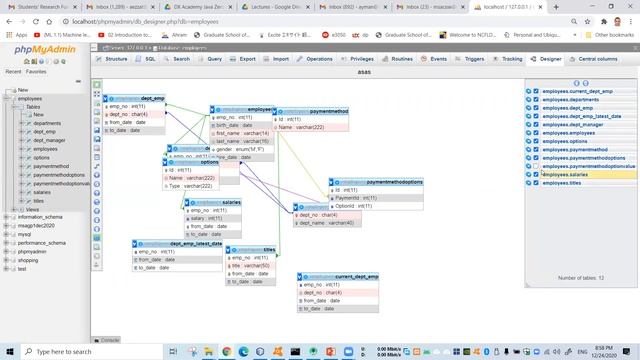Screen dimensions: 640x360
Task: Collapse the employees database node
Action: tap(6, 99)
